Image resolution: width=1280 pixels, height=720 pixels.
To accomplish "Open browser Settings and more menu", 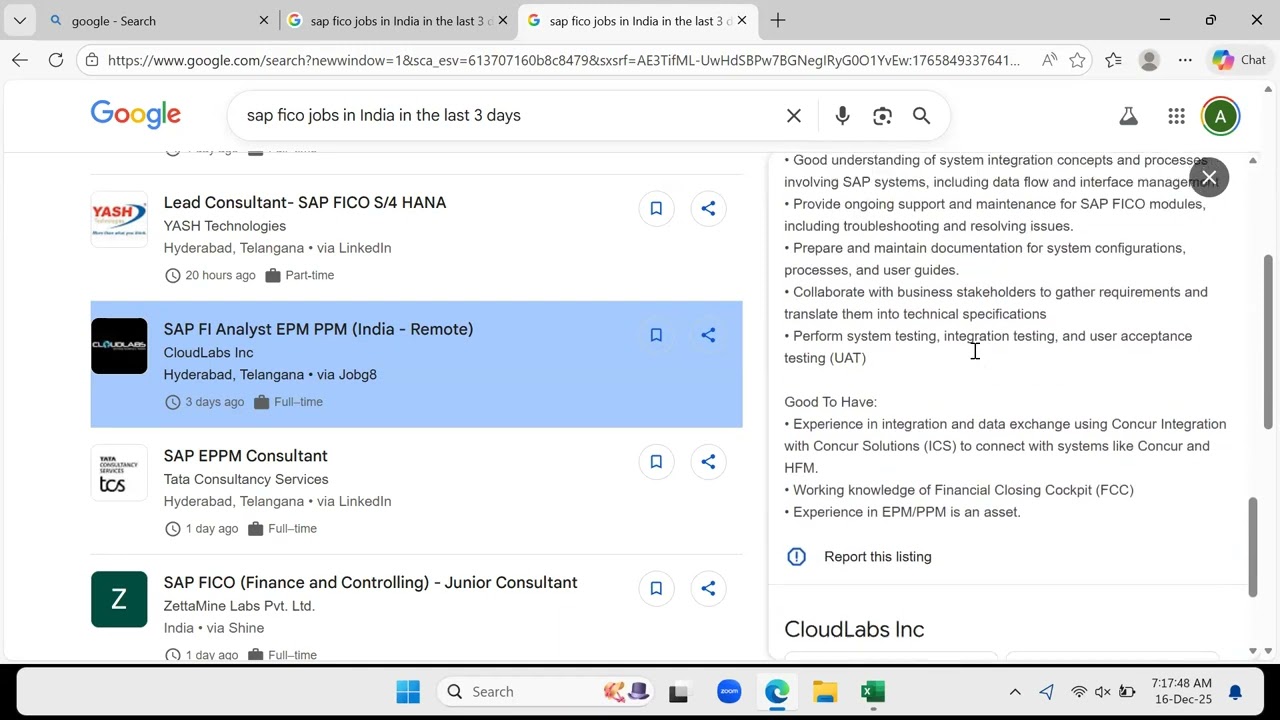I will [1185, 60].
